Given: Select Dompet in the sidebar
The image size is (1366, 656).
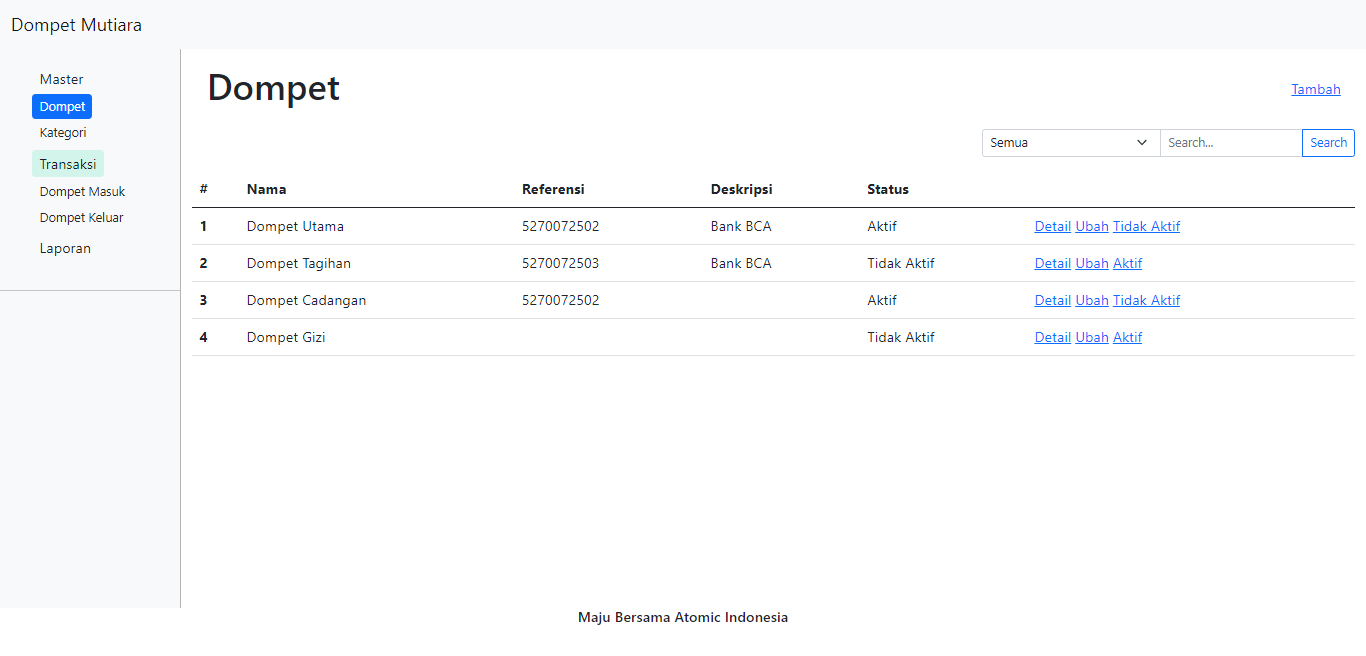Looking at the screenshot, I should pos(62,107).
